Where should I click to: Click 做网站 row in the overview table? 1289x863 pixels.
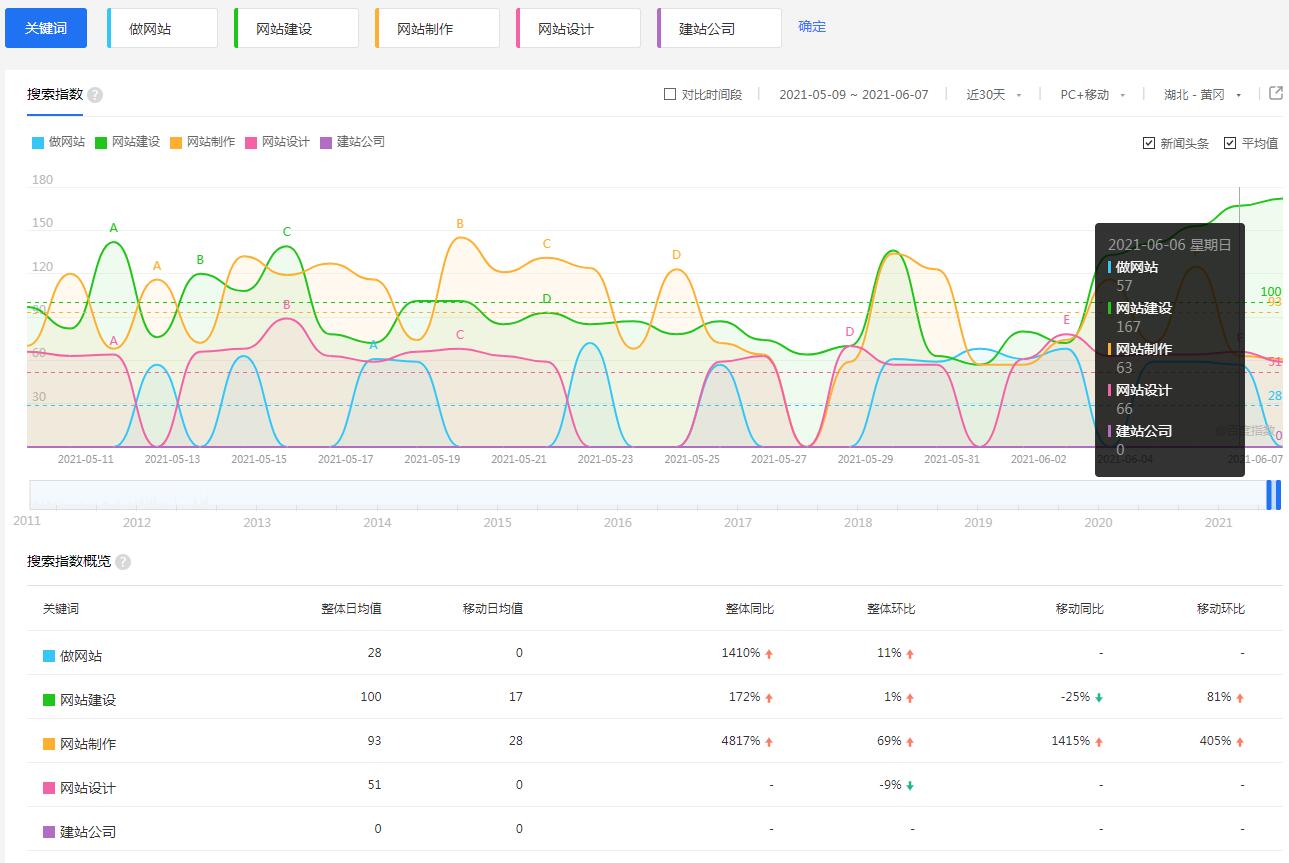coord(655,653)
